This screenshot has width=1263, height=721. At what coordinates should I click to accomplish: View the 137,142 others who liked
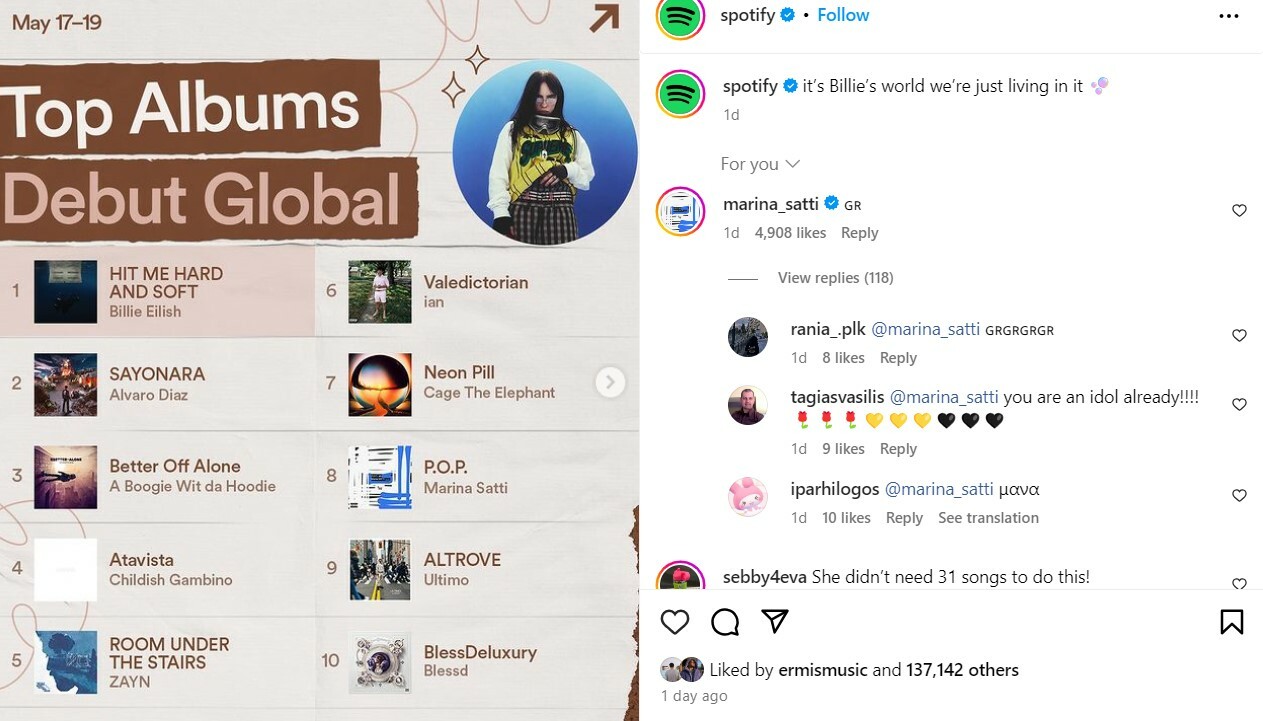pyautogui.click(x=962, y=670)
